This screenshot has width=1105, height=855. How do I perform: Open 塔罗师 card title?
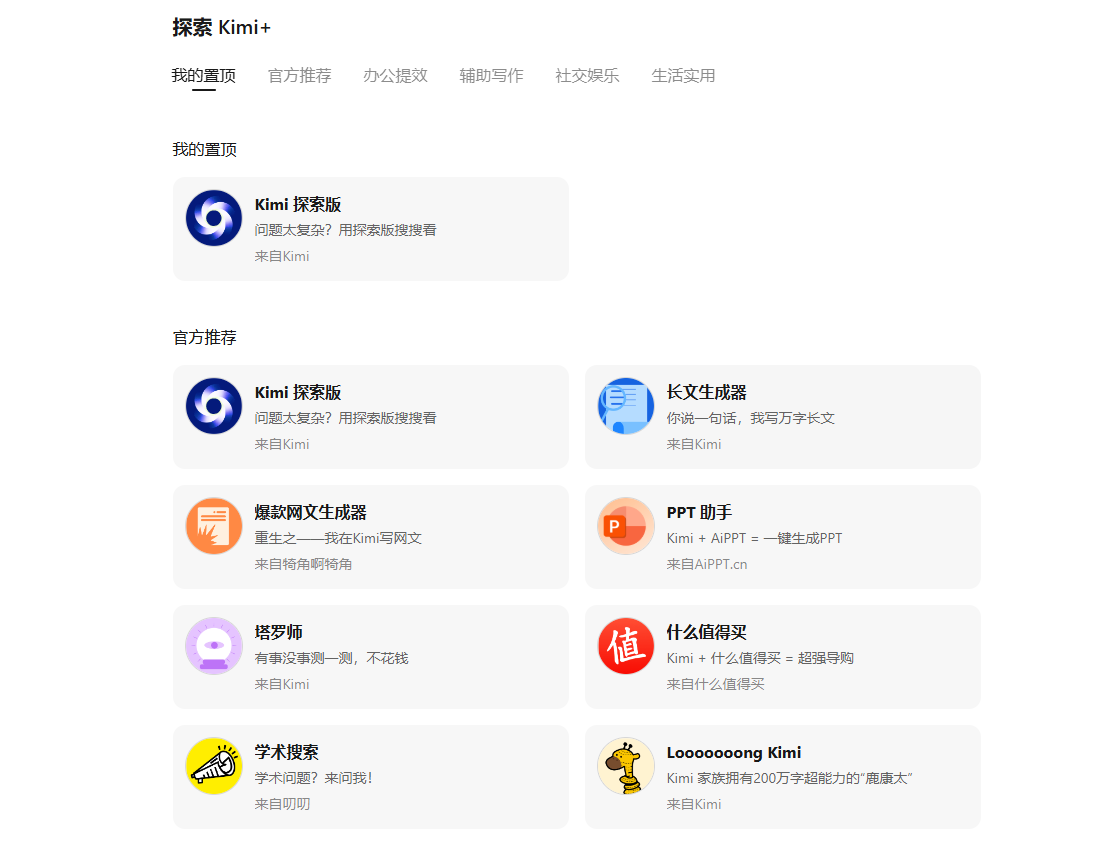click(x=278, y=632)
